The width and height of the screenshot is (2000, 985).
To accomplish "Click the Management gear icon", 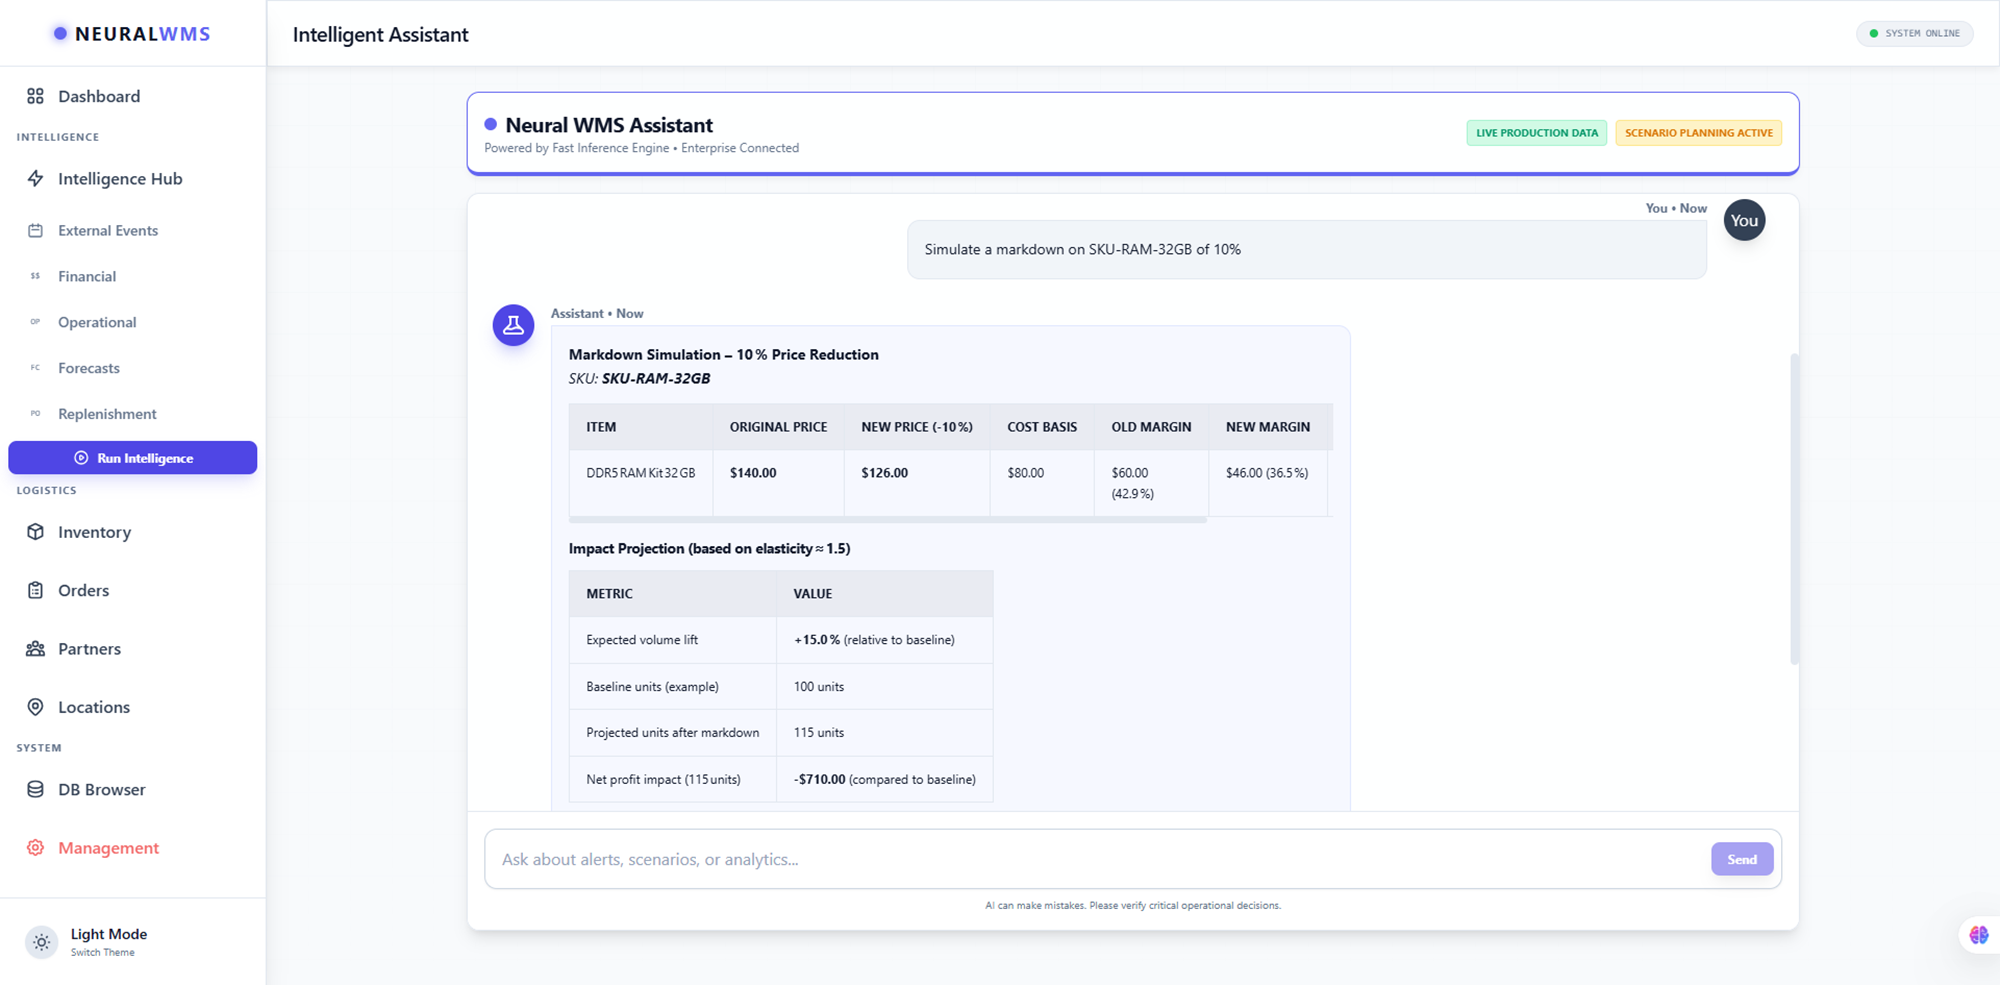I will point(36,848).
